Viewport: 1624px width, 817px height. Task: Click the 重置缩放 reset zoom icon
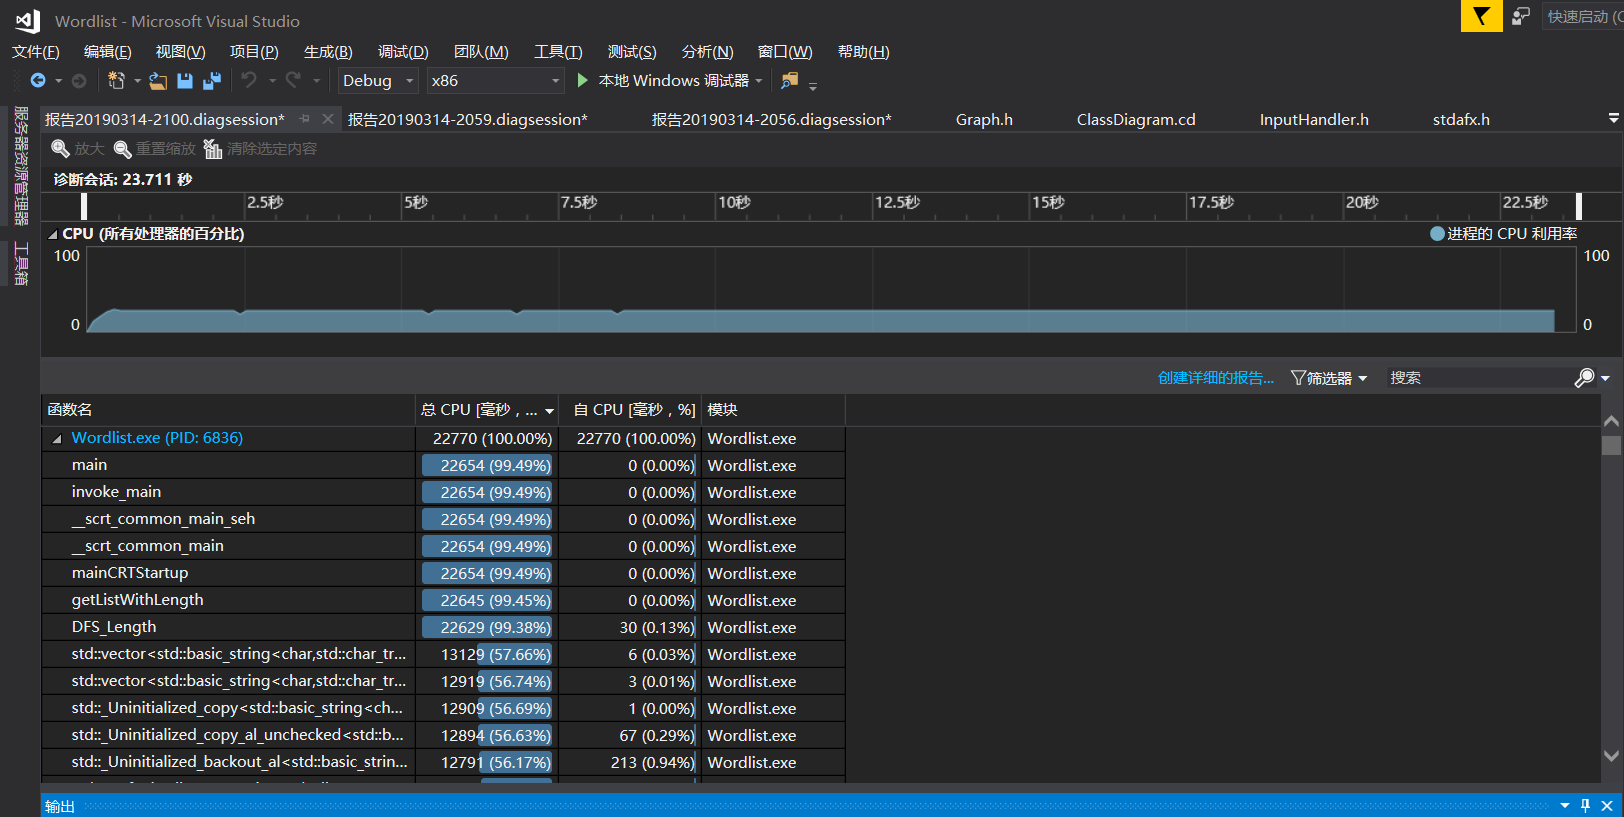coord(123,149)
